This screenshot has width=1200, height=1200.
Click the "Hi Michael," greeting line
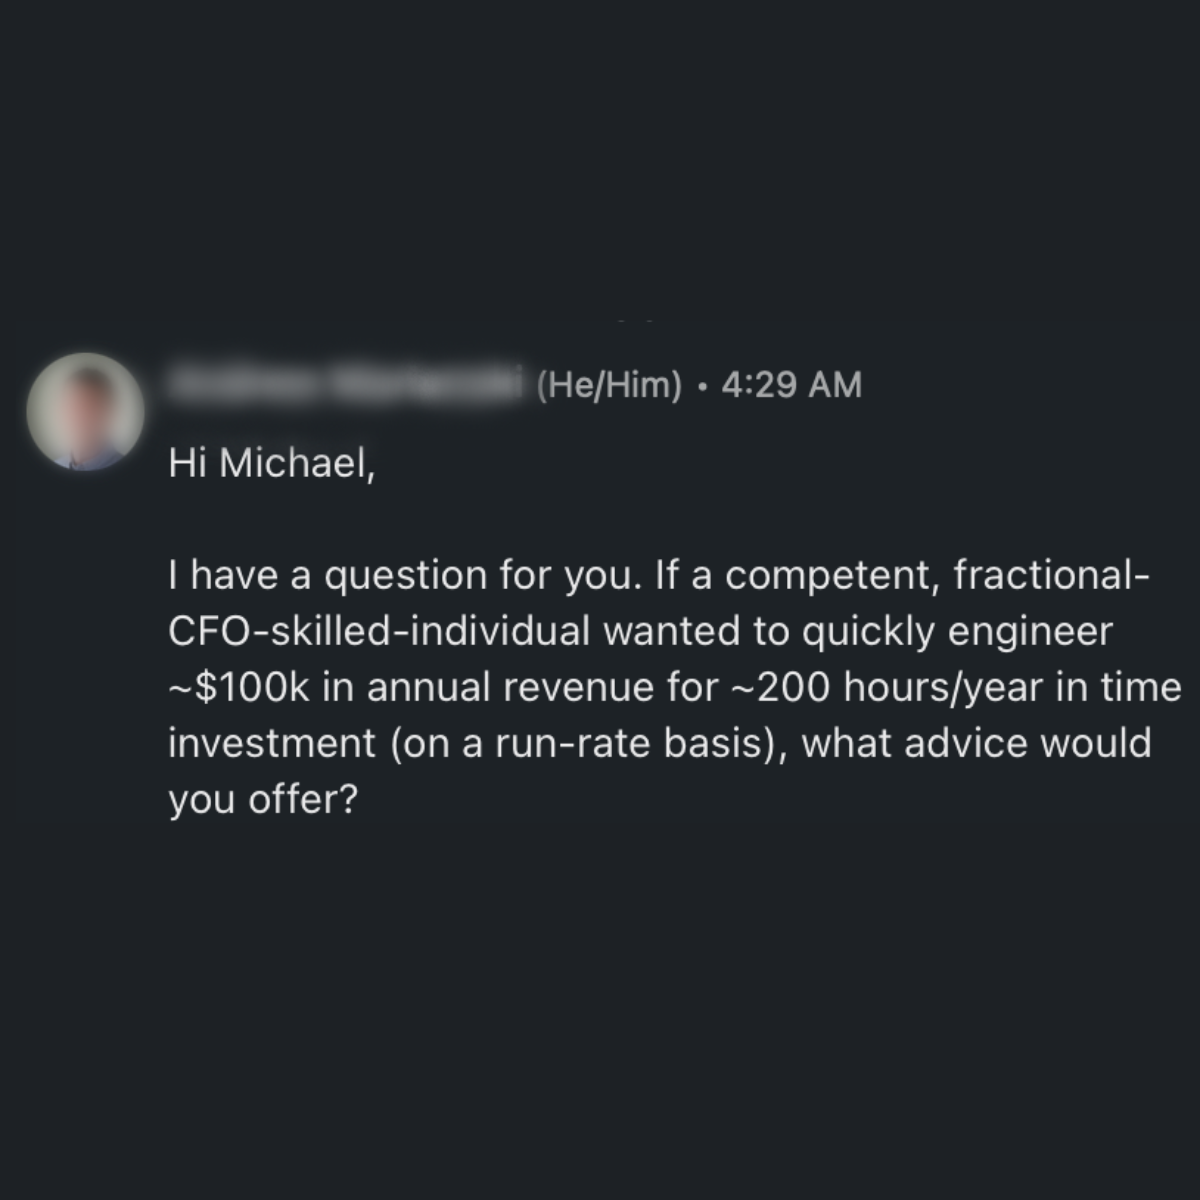click(x=271, y=464)
